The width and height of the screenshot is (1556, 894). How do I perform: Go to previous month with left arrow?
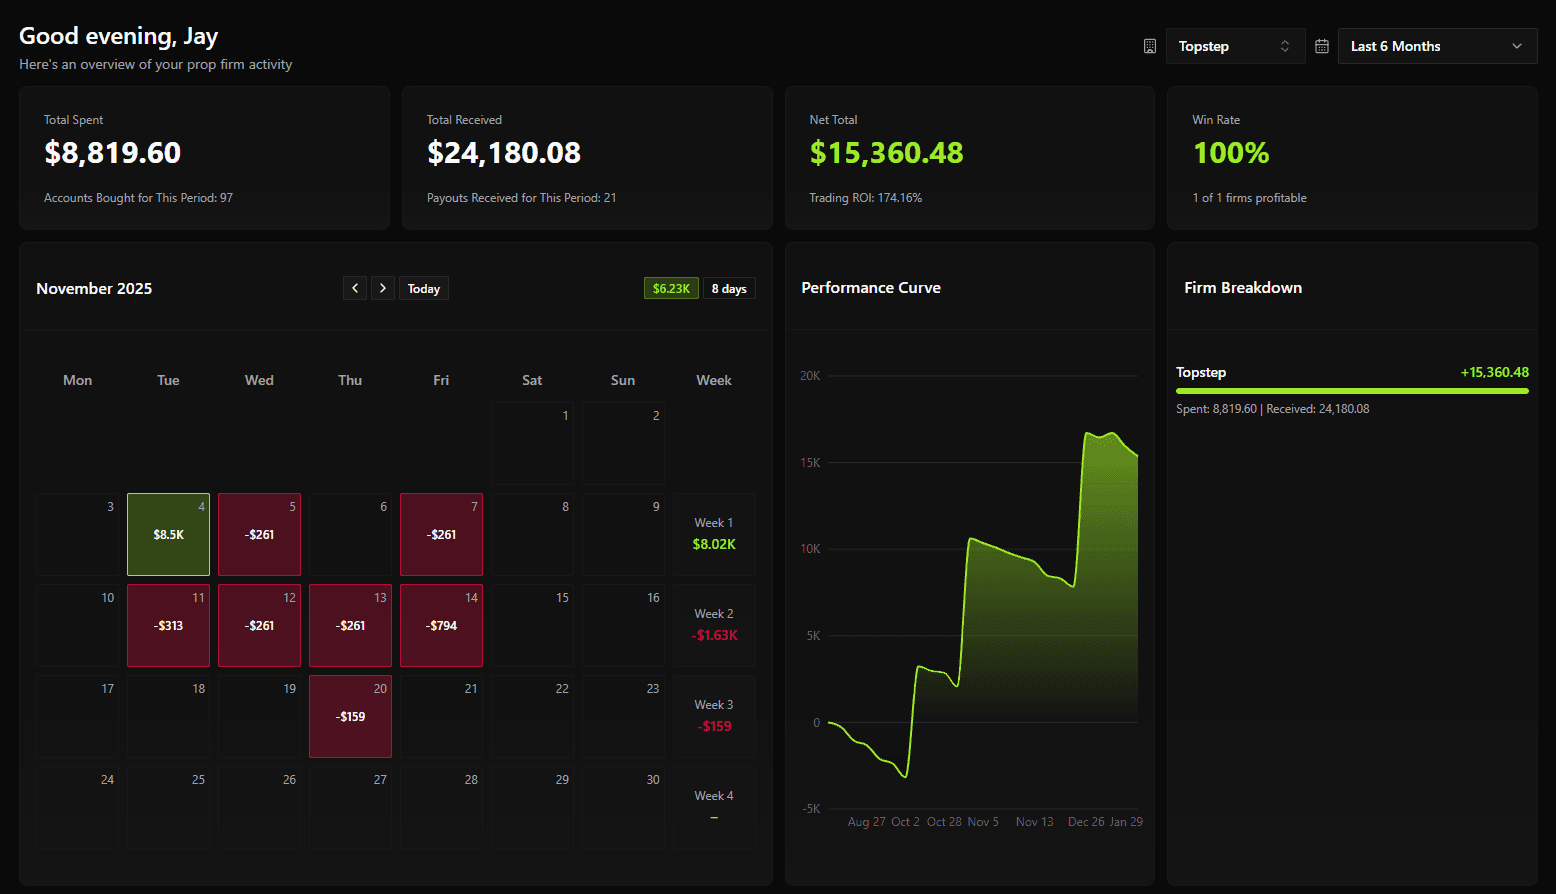[355, 287]
